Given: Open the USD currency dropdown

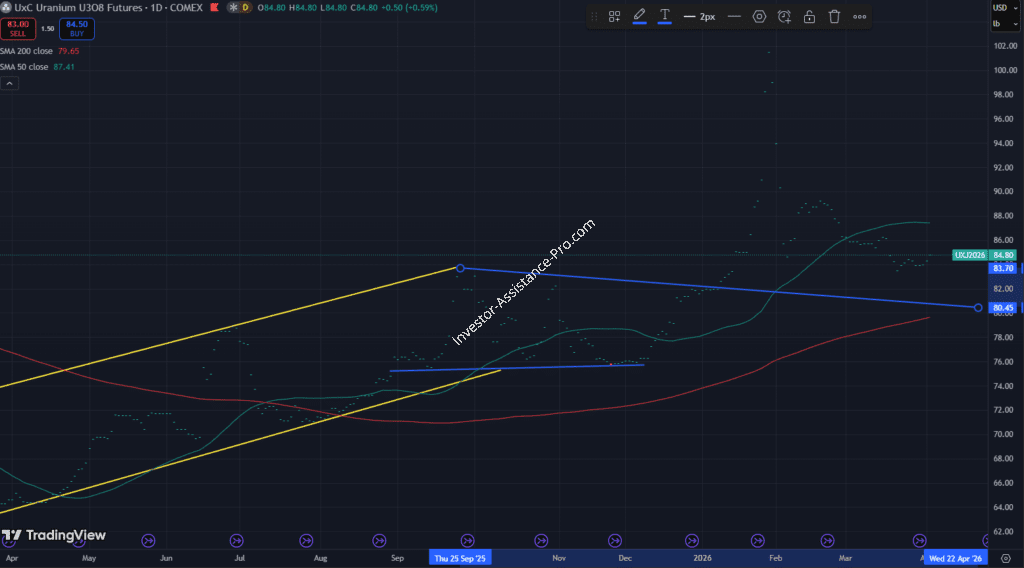Looking at the screenshot, I should [999, 7].
